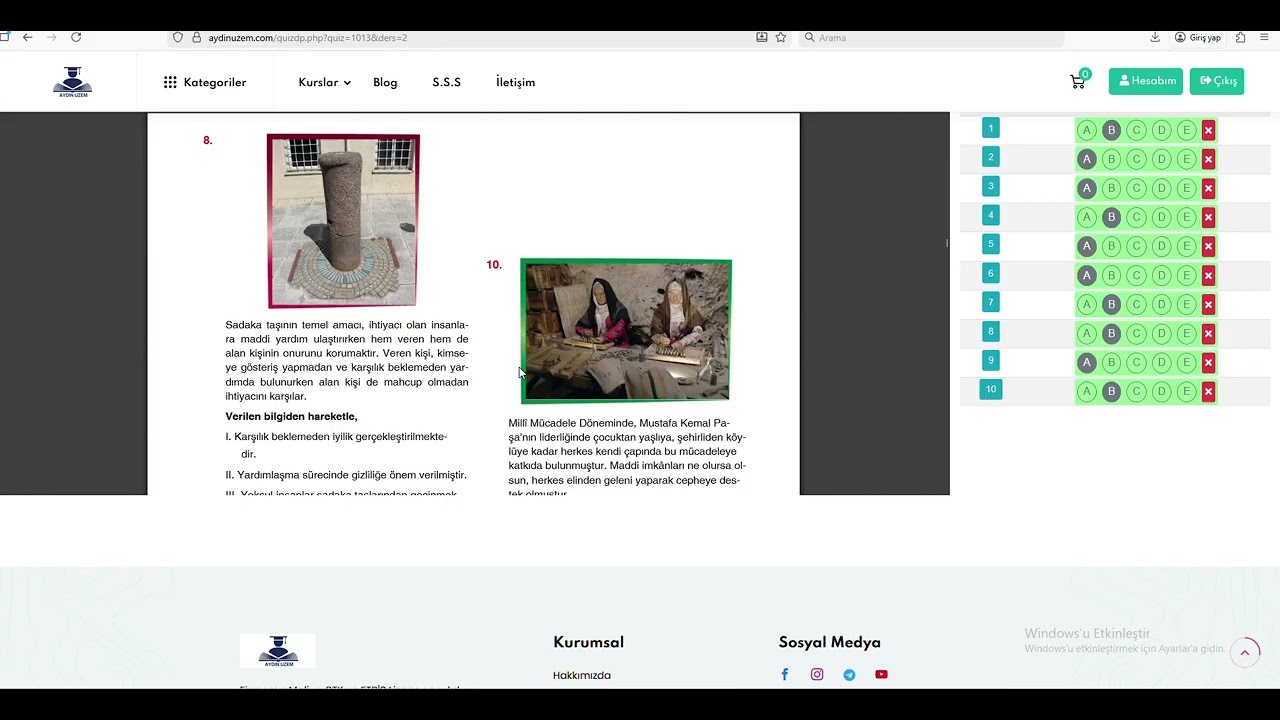
Task: Open Instagram social media icon
Action: tap(817, 675)
